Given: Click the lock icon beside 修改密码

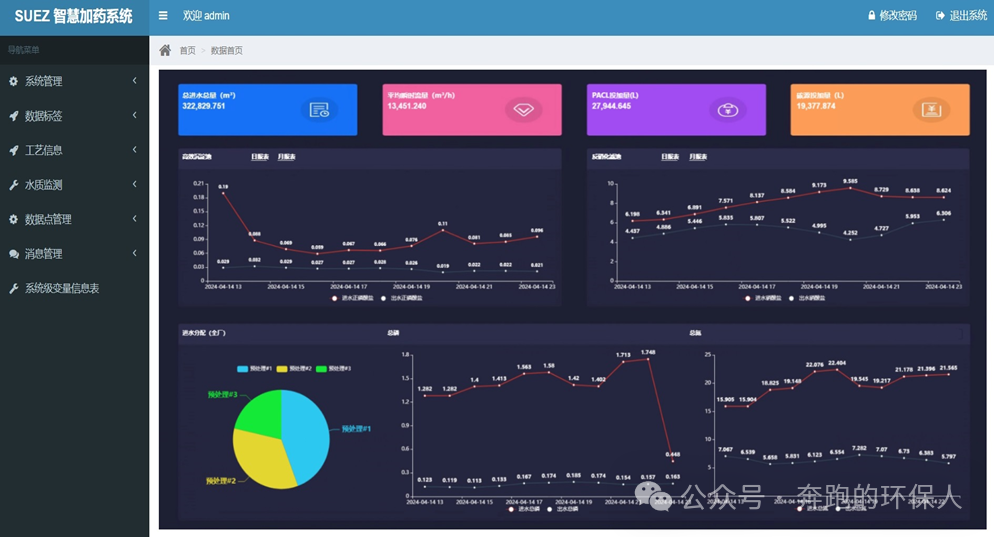Looking at the screenshot, I should (x=871, y=16).
